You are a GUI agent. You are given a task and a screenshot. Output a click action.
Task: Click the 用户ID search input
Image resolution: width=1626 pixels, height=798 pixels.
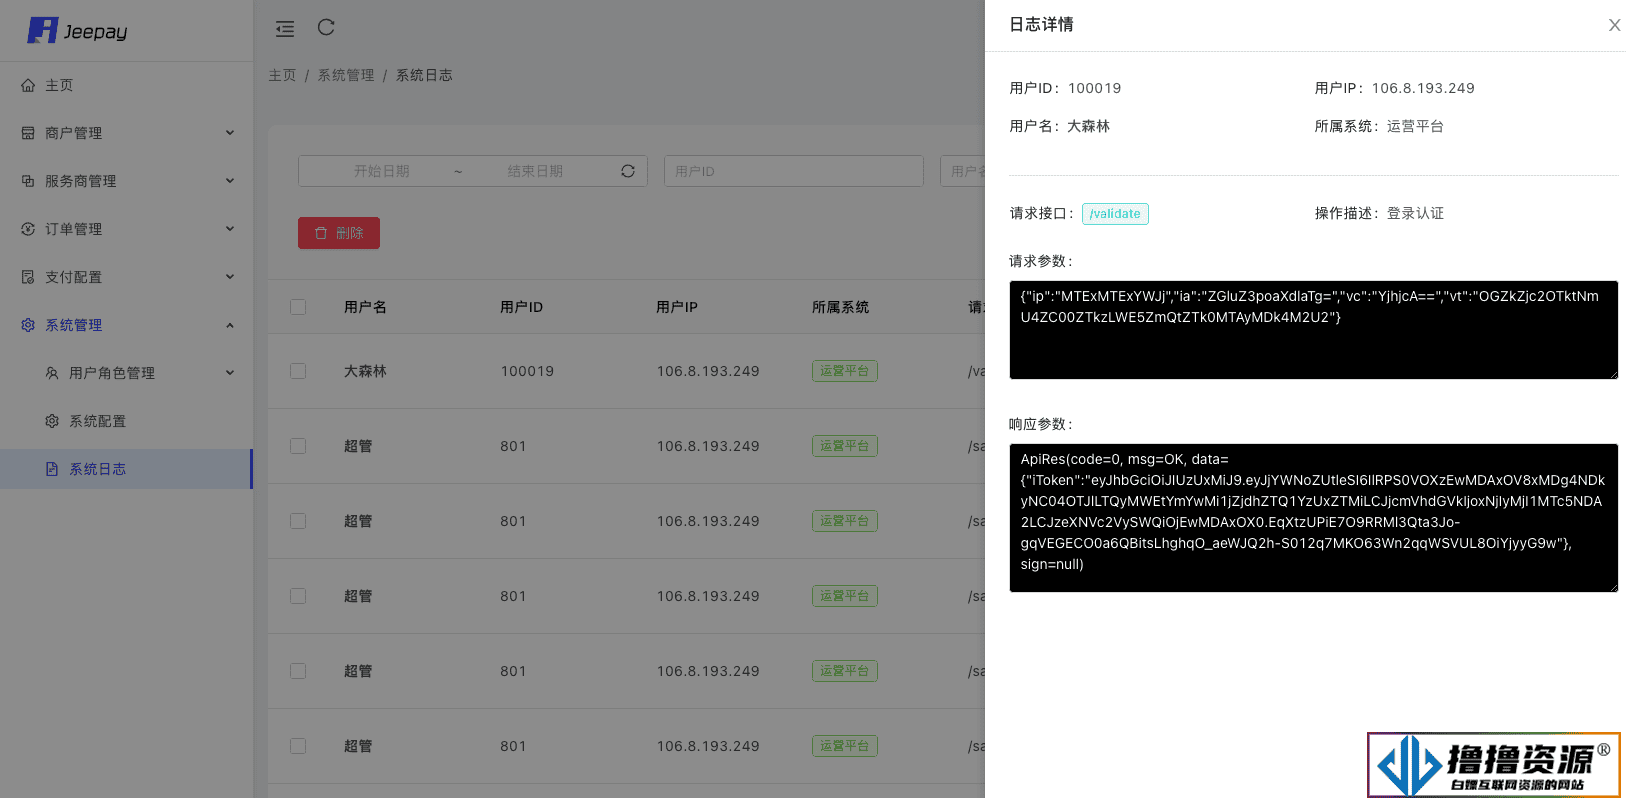click(794, 171)
